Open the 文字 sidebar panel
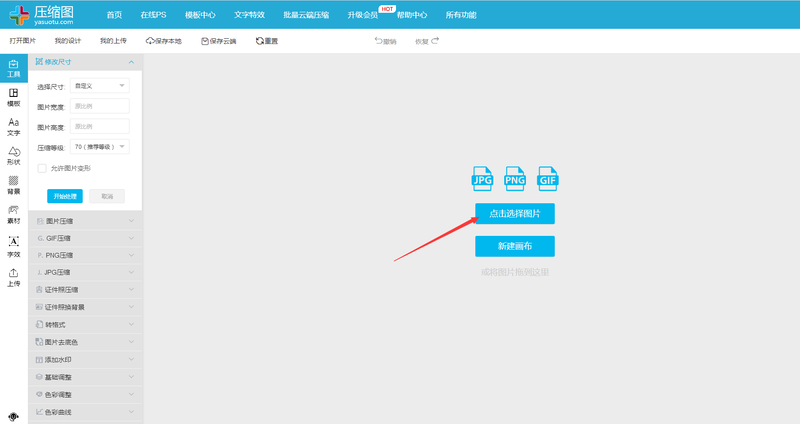The height and width of the screenshot is (424, 800). click(14, 127)
